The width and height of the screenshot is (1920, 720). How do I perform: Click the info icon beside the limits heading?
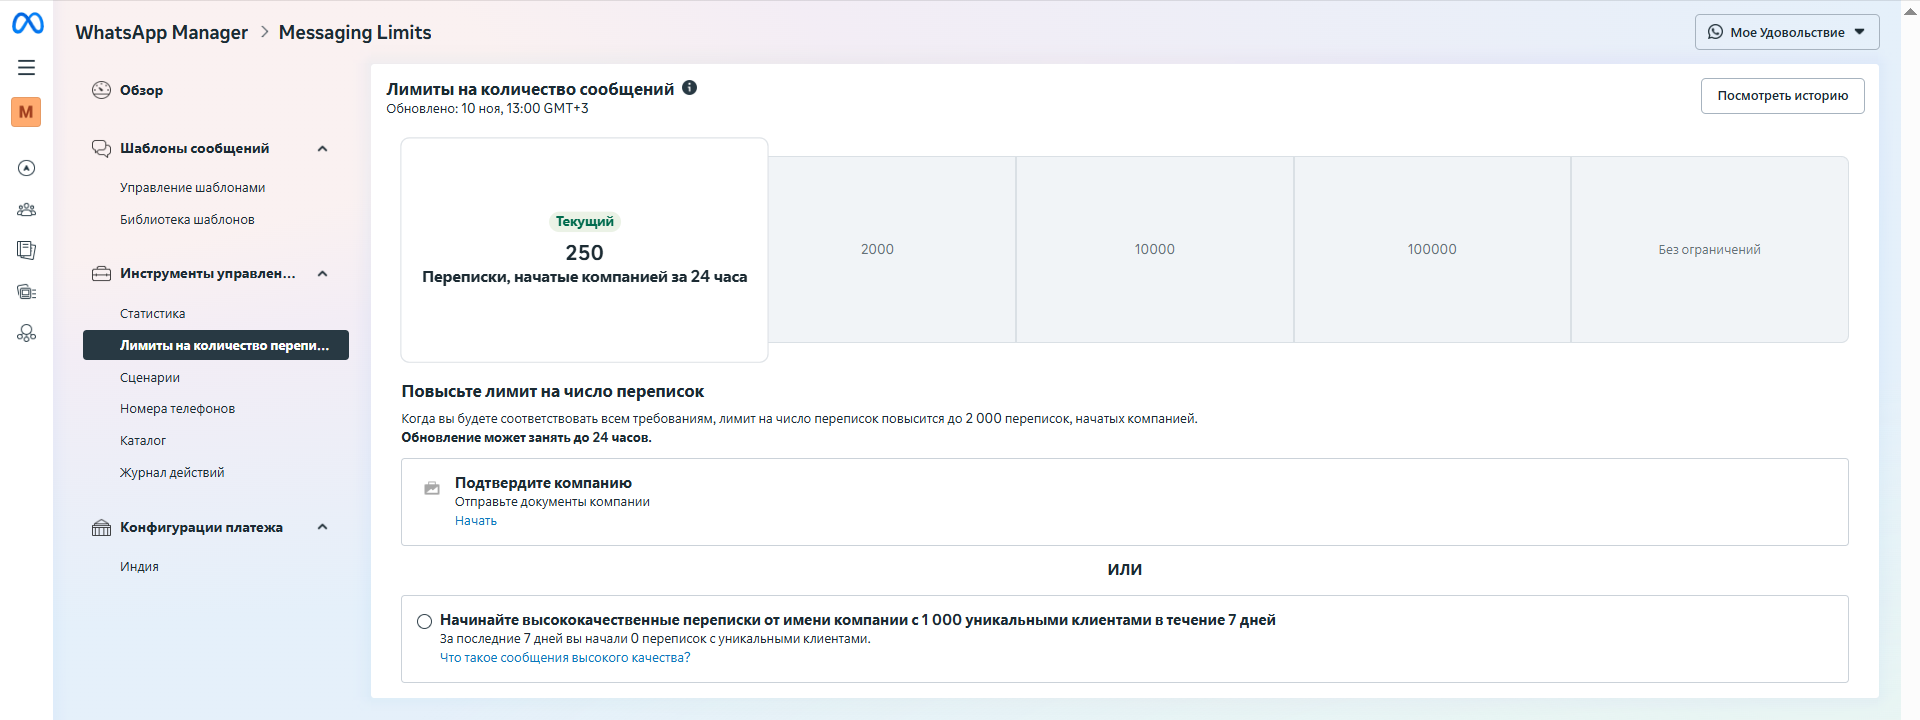coord(689,88)
